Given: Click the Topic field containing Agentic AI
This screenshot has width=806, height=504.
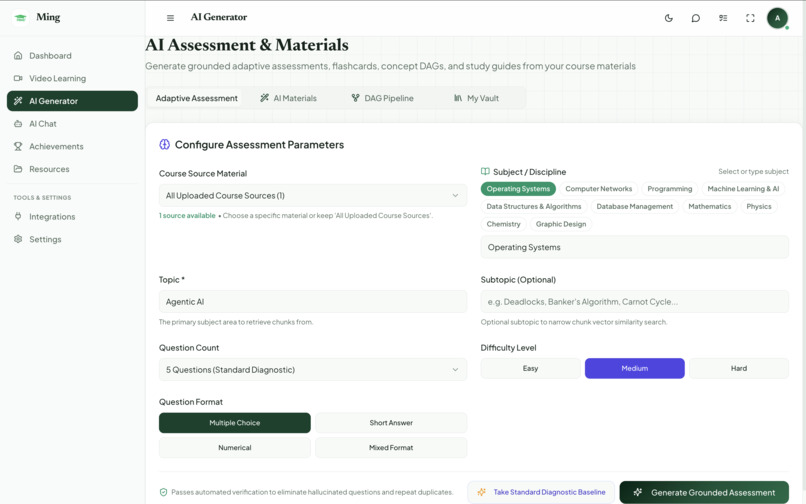Looking at the screenshot, I should coord(313,301).
